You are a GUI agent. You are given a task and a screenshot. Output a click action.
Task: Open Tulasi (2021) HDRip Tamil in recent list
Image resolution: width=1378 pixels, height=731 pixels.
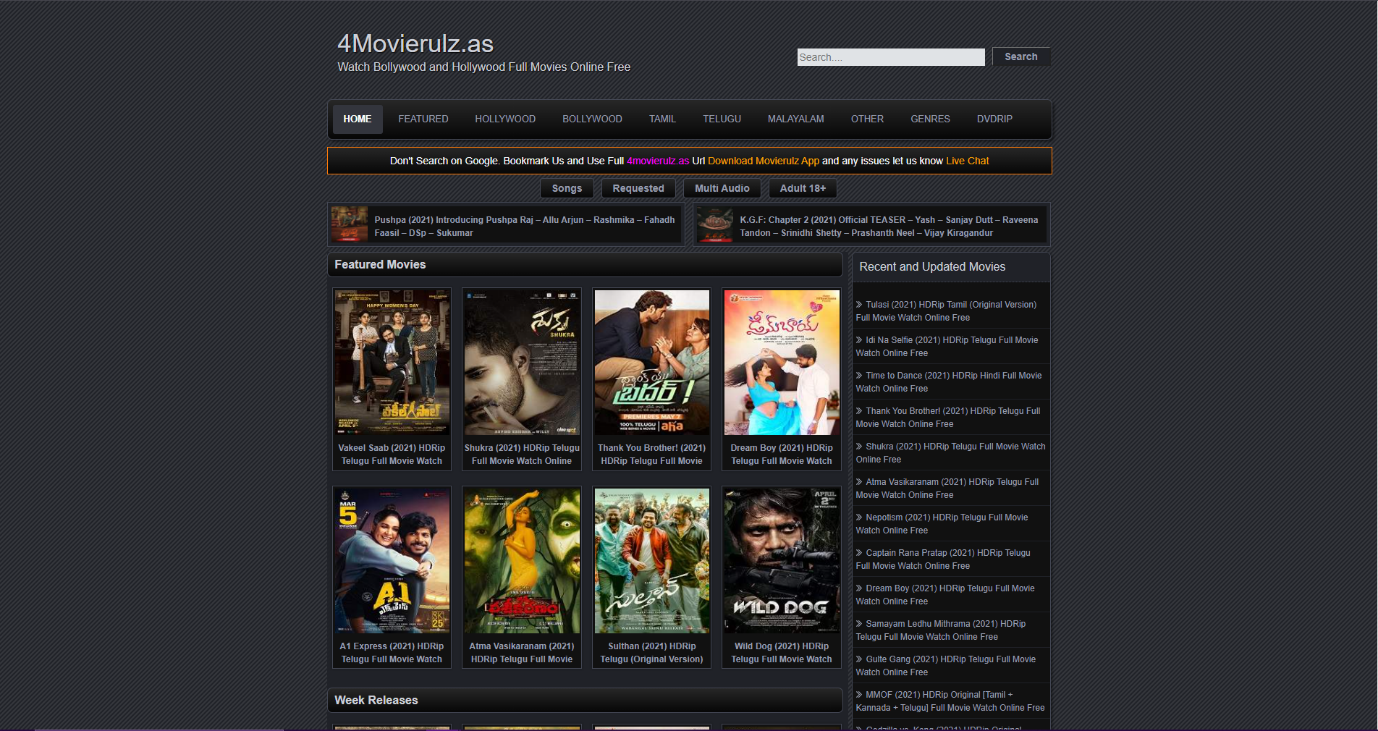pos(946,311)
